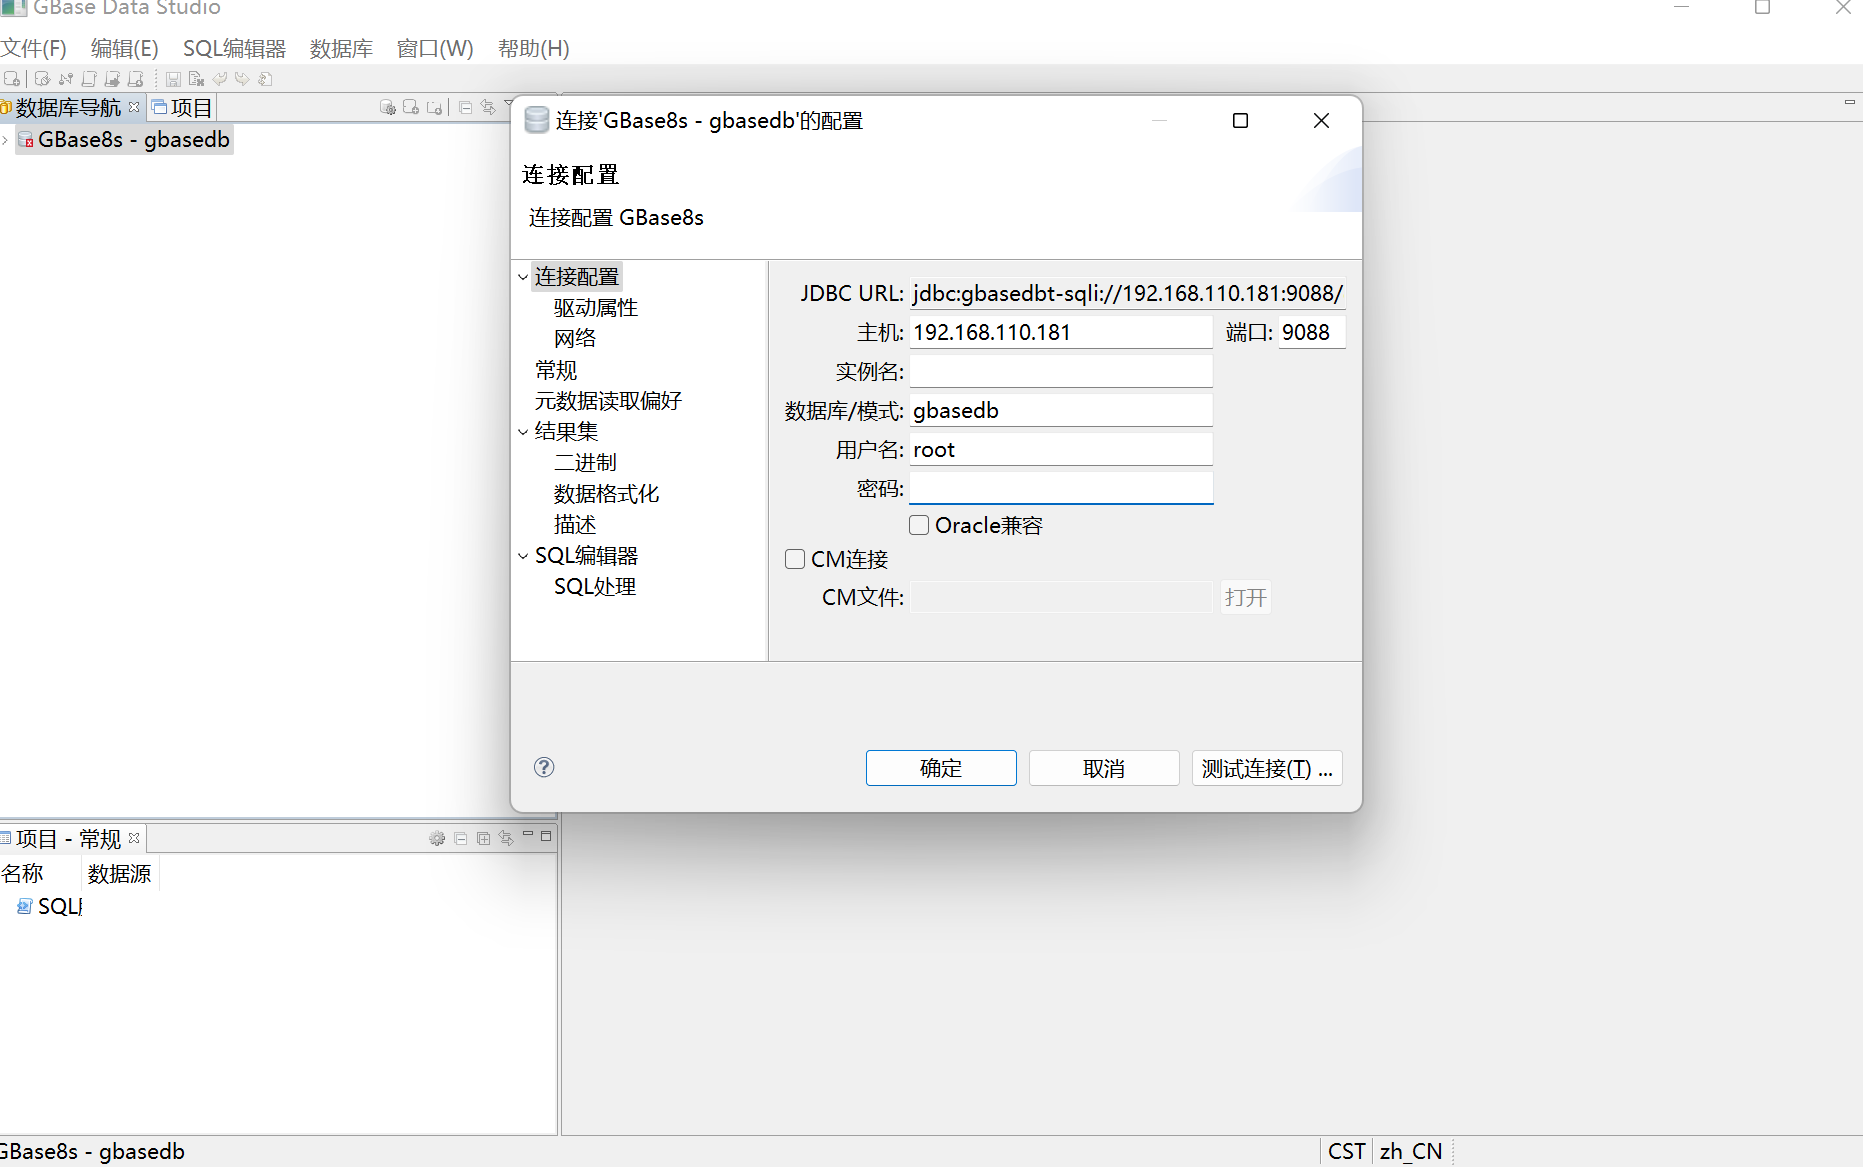This screenshot has width=1863, height=1167.
Task: Collapse the 连接配置 tree node
Action: click(523, 277)
